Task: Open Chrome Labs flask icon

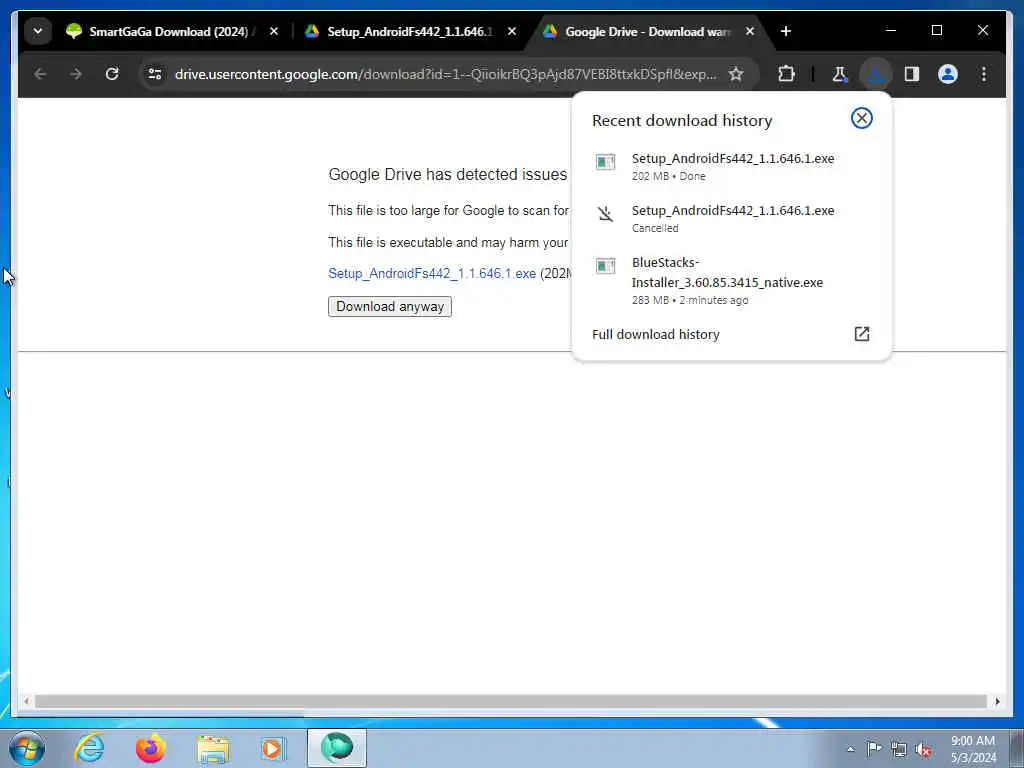Action: coord(839,74)
